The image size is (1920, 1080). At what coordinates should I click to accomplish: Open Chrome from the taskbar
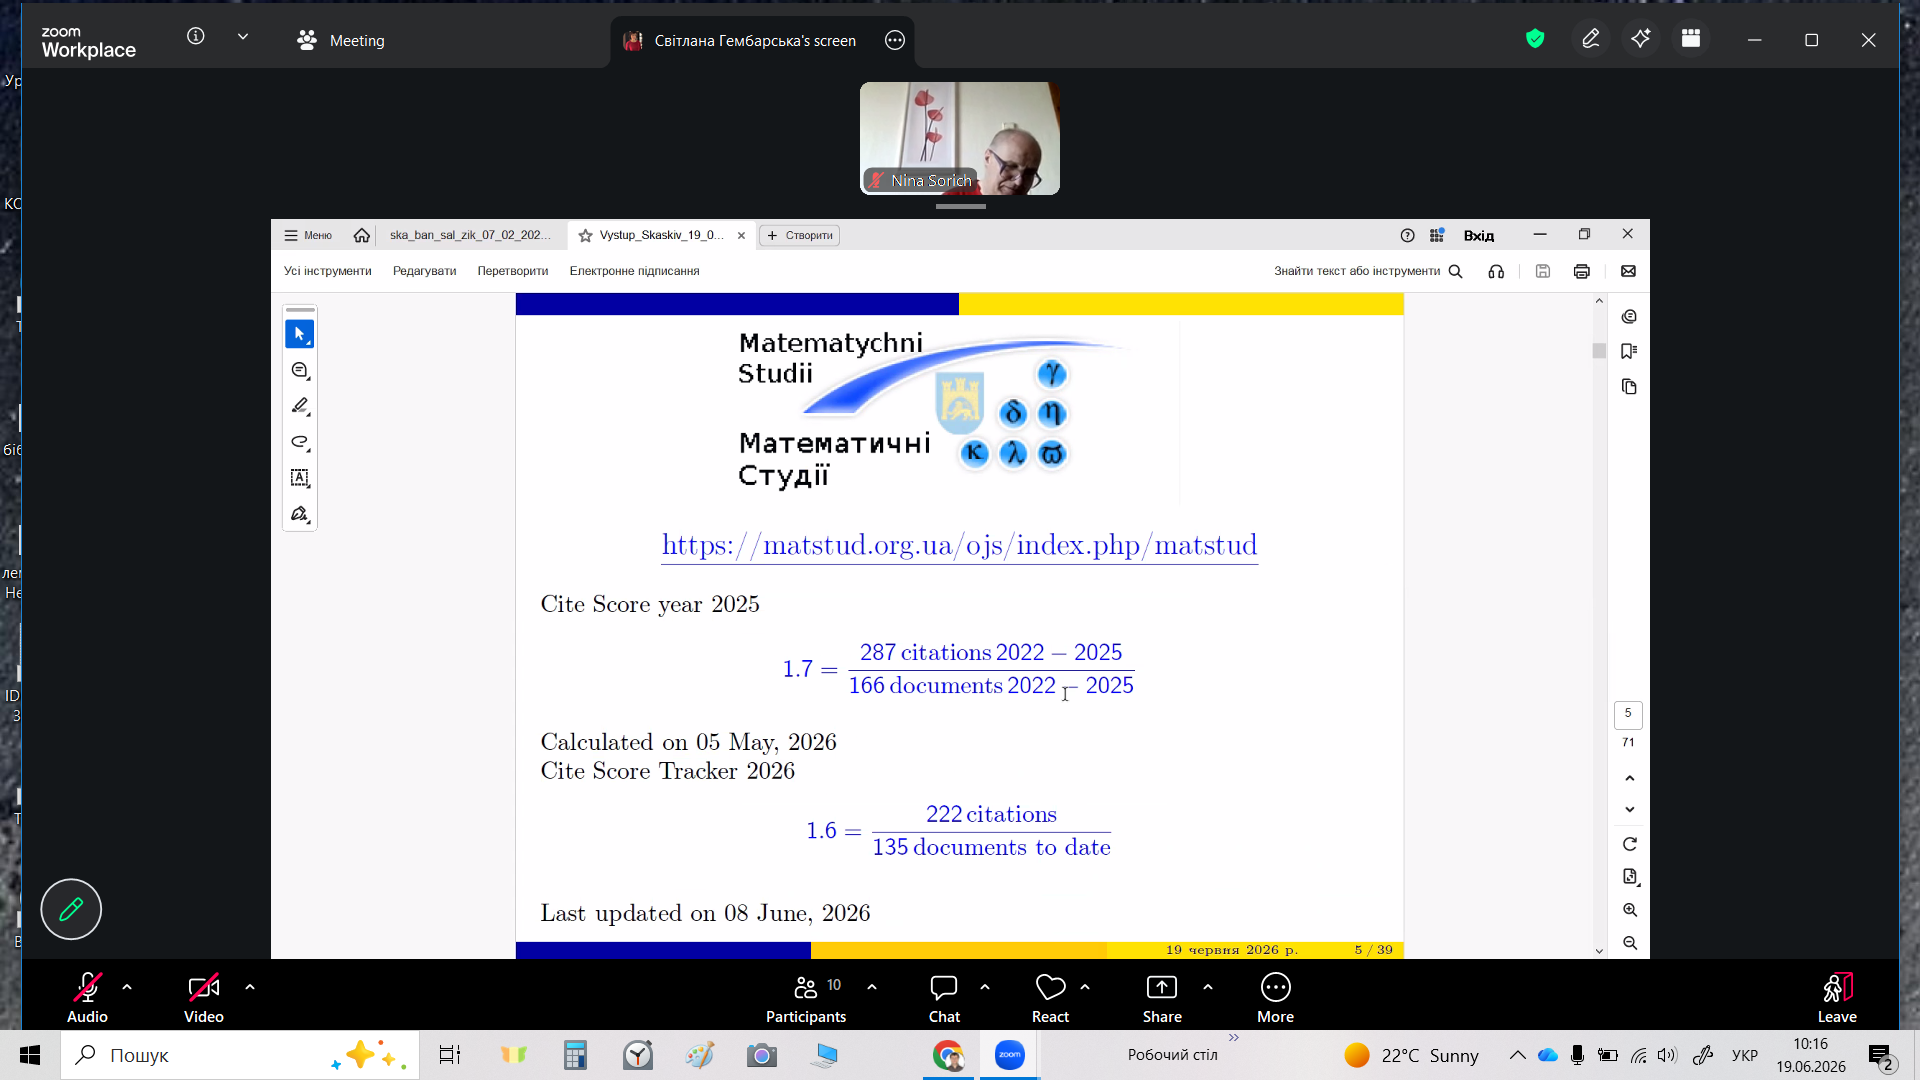click(948, 1055)
